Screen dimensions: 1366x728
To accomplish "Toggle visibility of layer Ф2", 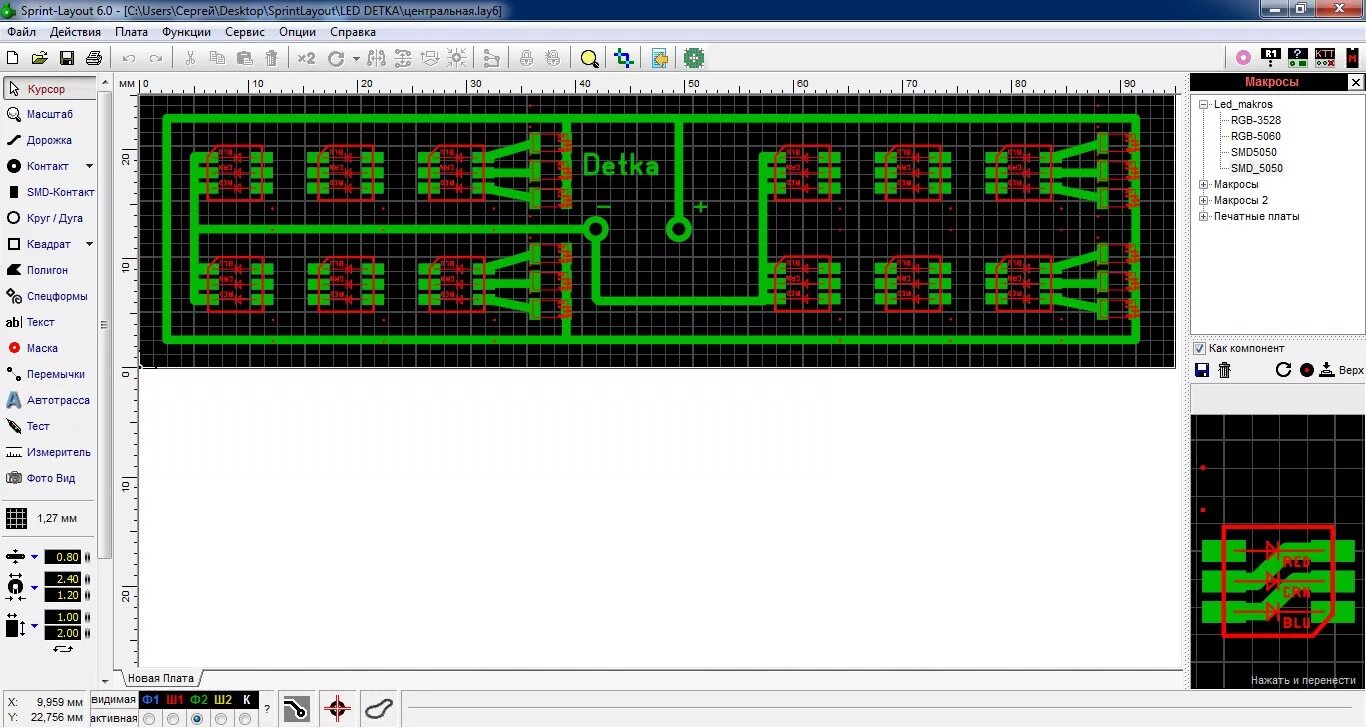I will pos(199,700).
